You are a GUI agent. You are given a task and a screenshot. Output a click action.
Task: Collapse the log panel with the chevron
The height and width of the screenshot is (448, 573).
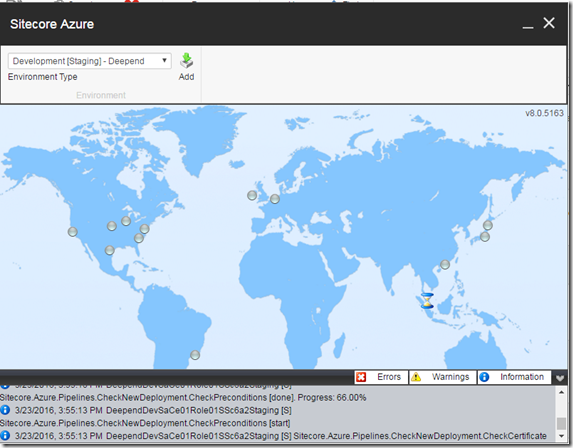[559, 378]
